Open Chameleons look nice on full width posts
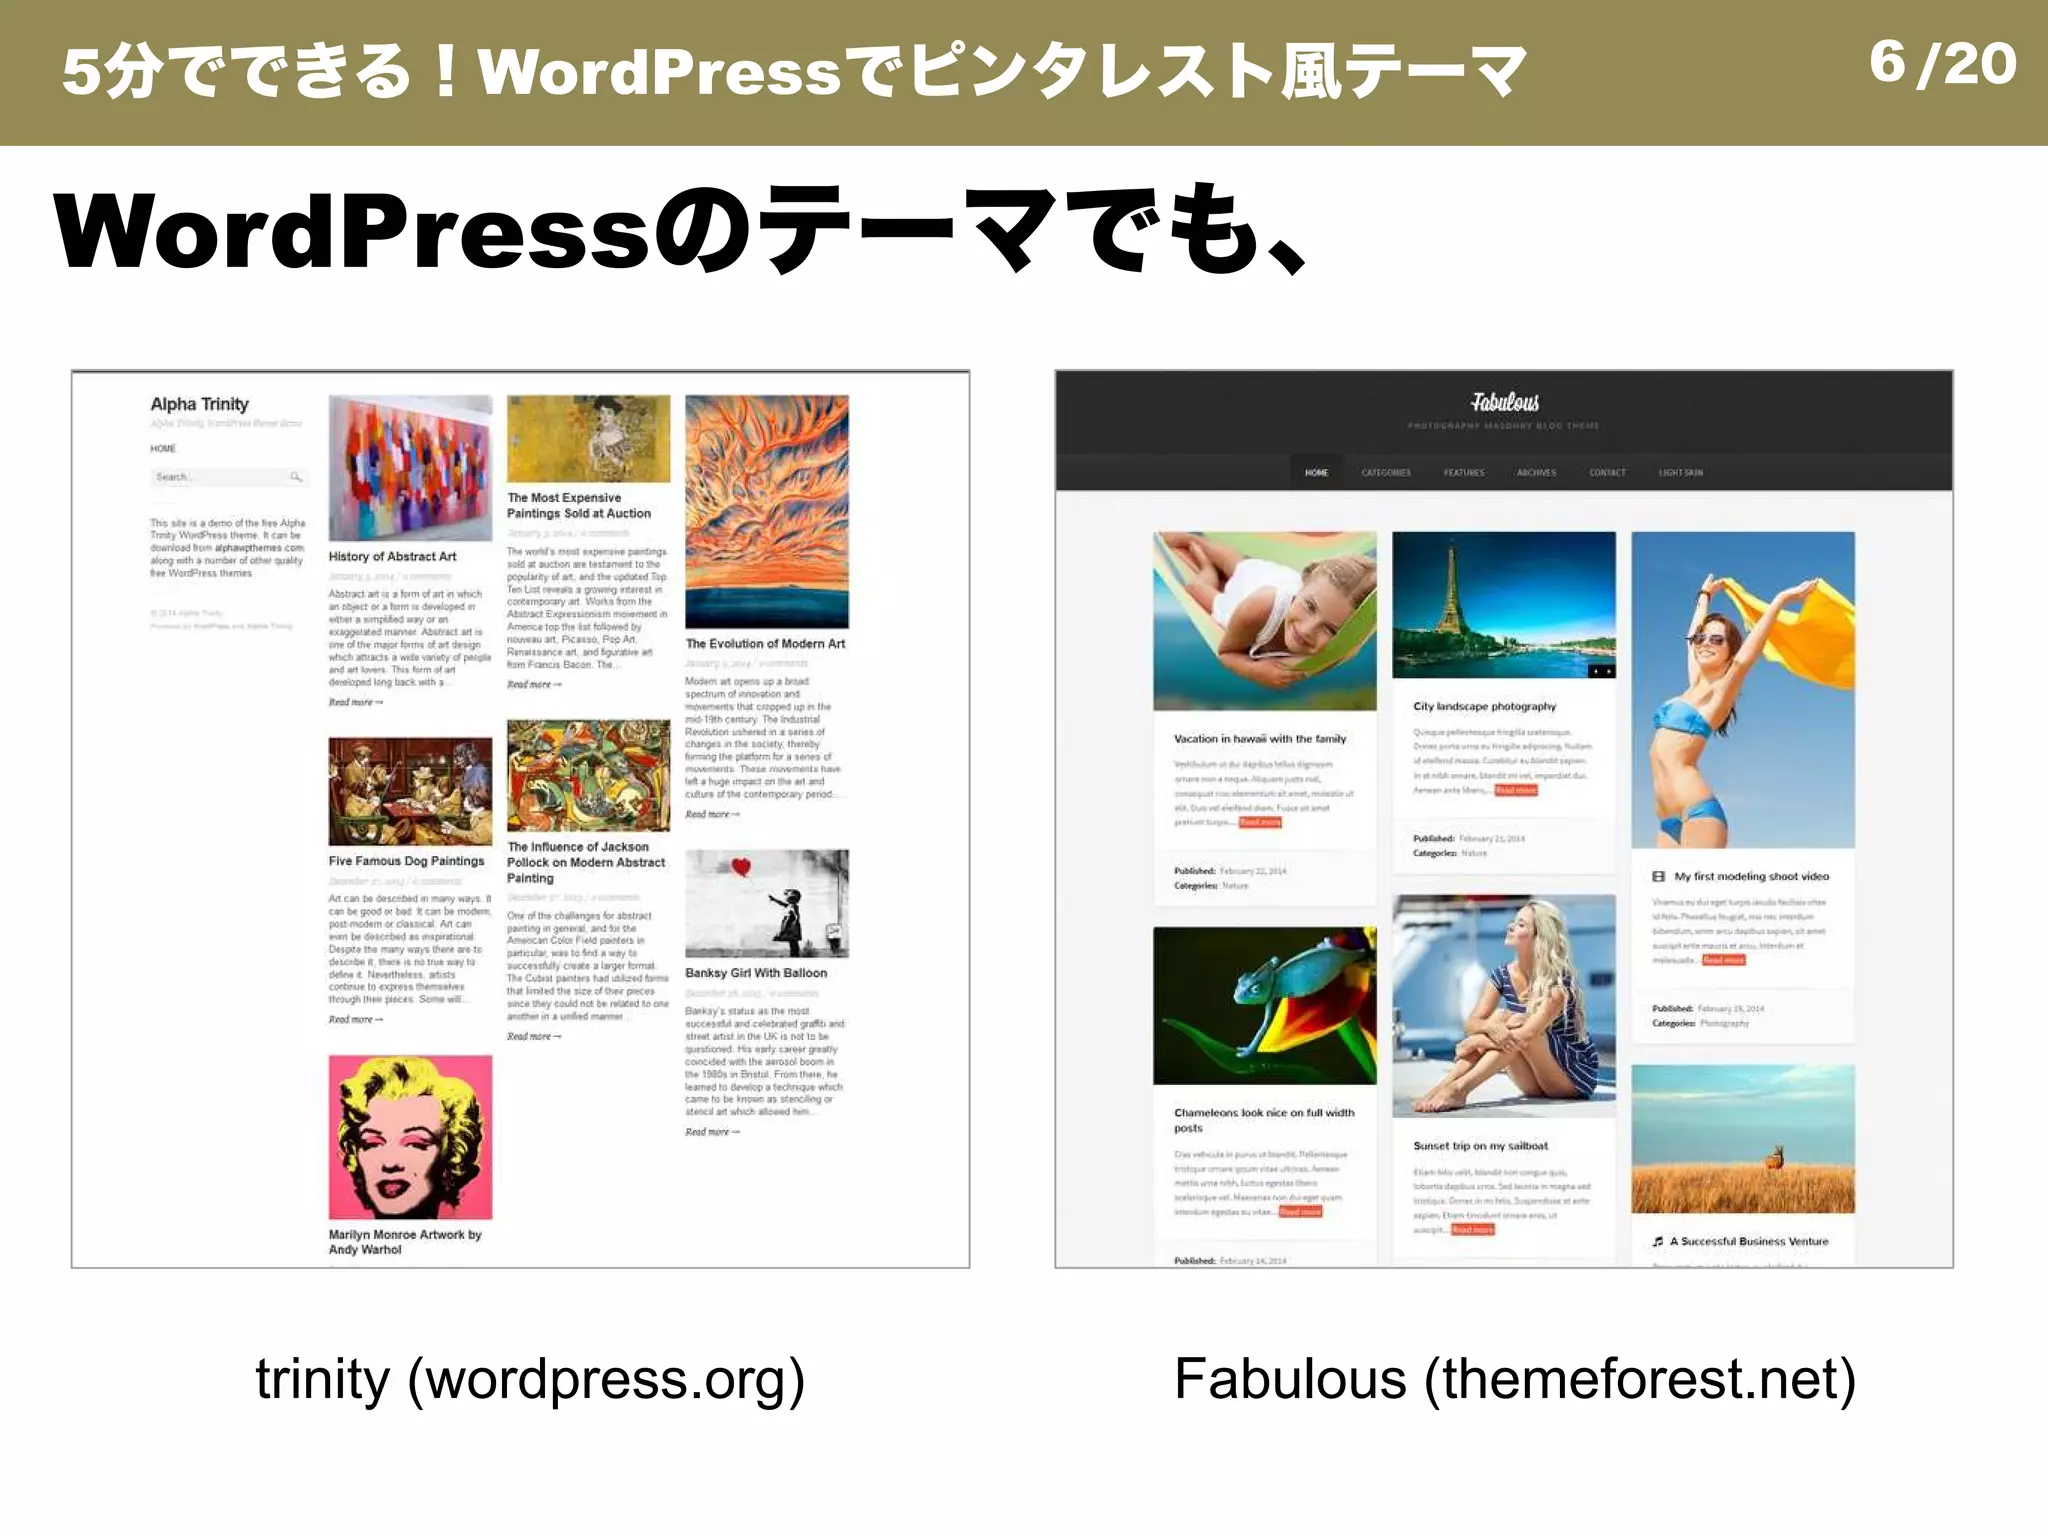Screen dimensions: 2048x1536 [x=1264, y=1120]
